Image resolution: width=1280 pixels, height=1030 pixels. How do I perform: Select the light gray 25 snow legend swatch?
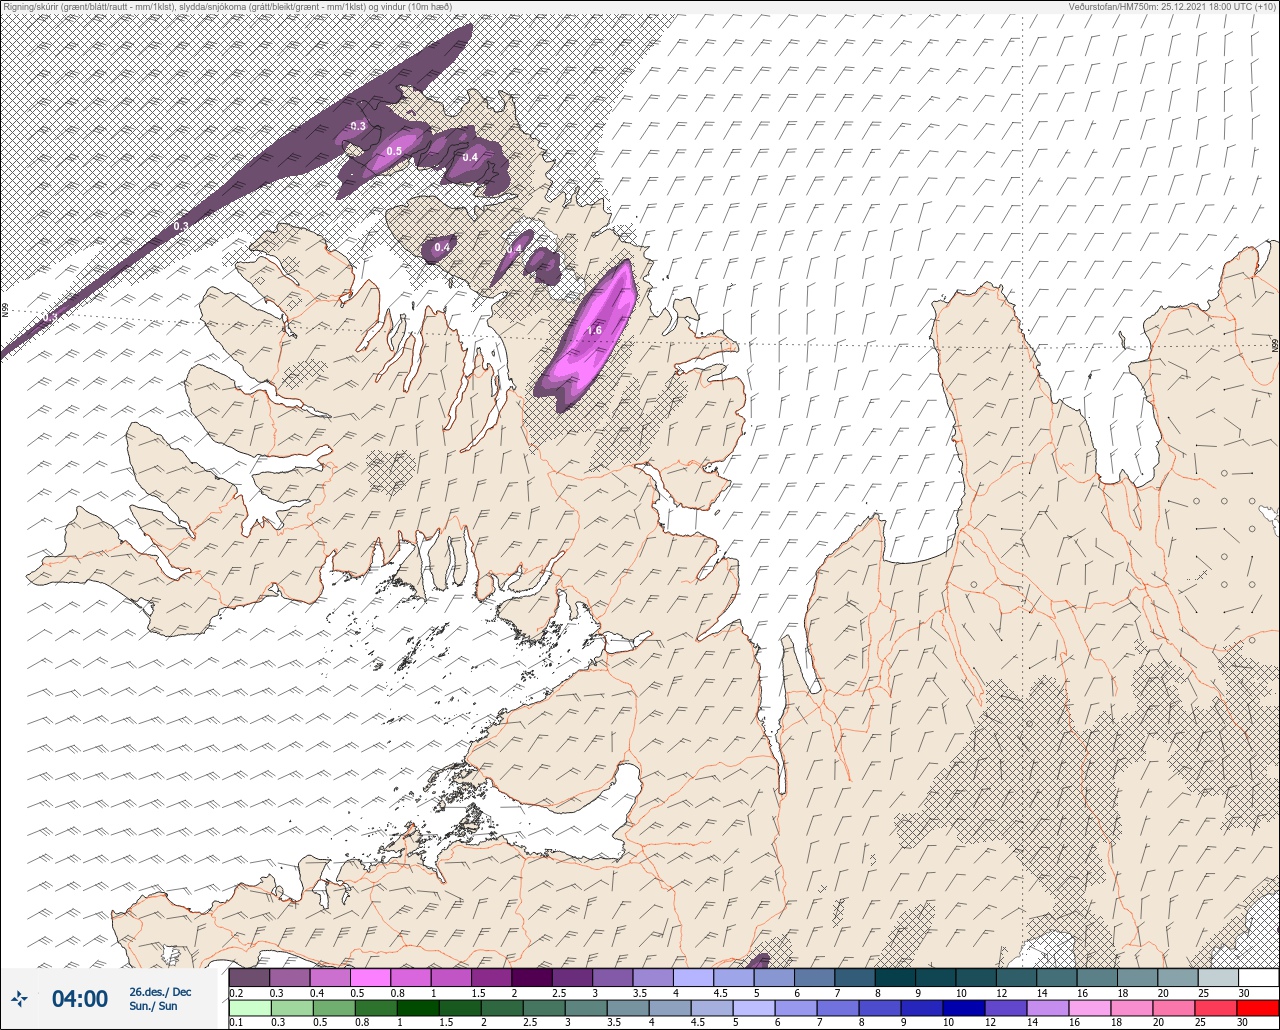tap(1218, 977)
